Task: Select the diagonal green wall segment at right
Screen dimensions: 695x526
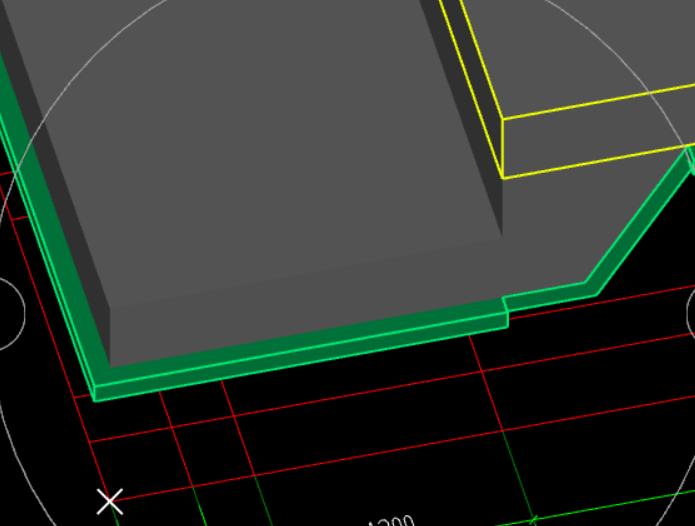Action: tap(640, 220)
